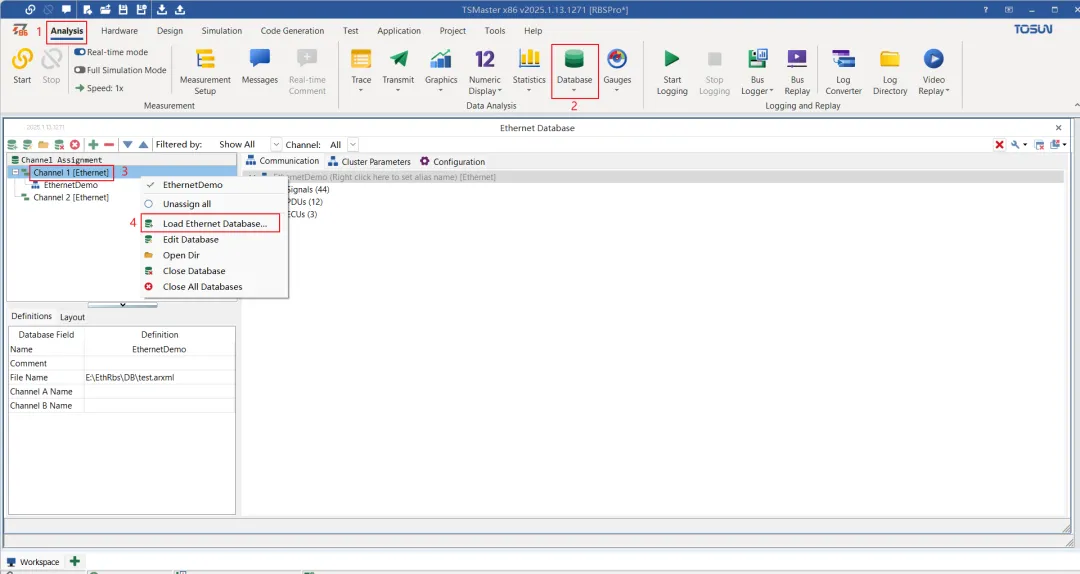
Task: Click the Measurement Setup button
Action: pyautogui.click(x=205, y=72)
